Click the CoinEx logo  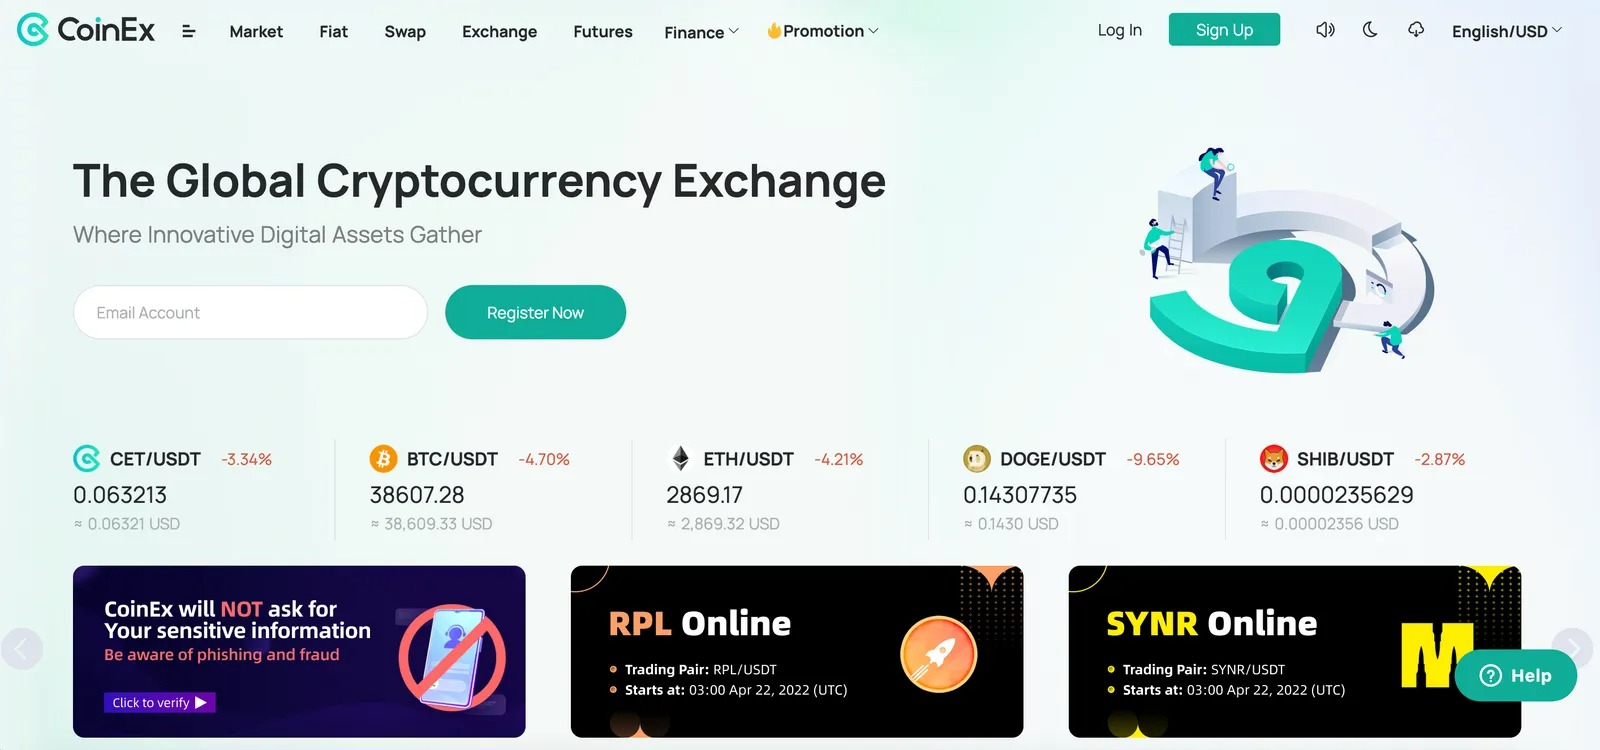coord(87,30)
